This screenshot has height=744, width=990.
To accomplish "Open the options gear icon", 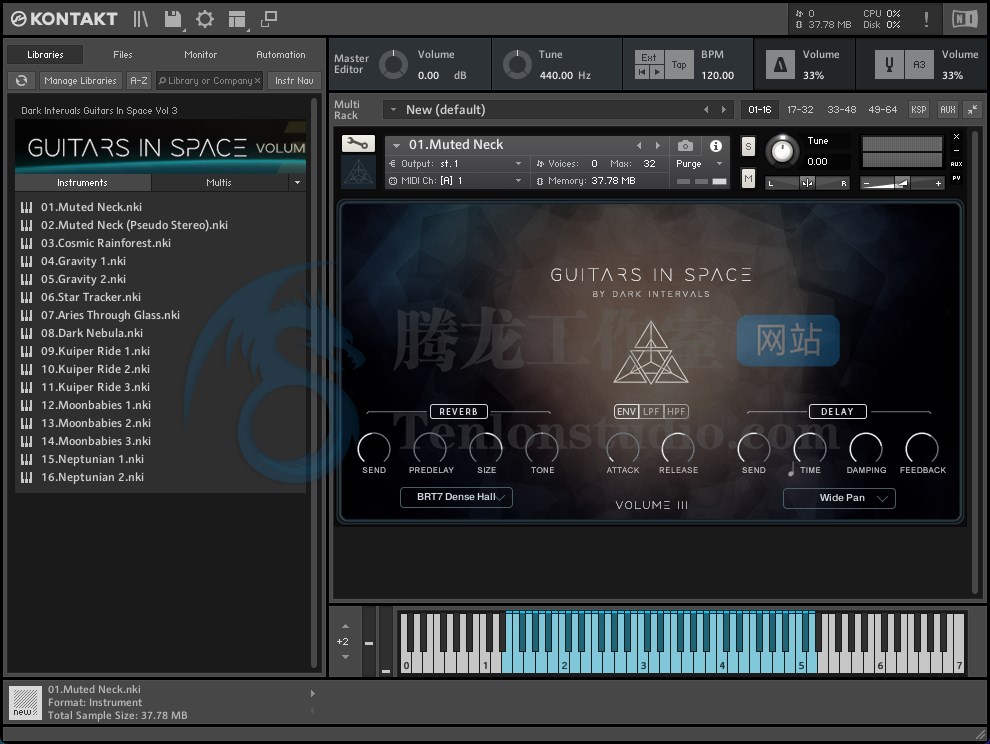I will coord(205,19).
